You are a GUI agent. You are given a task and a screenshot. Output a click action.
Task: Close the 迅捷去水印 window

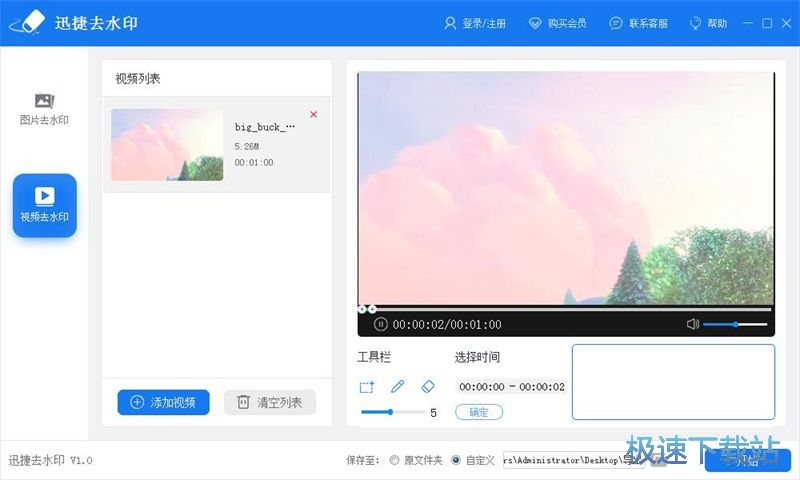tap(786, 23)
